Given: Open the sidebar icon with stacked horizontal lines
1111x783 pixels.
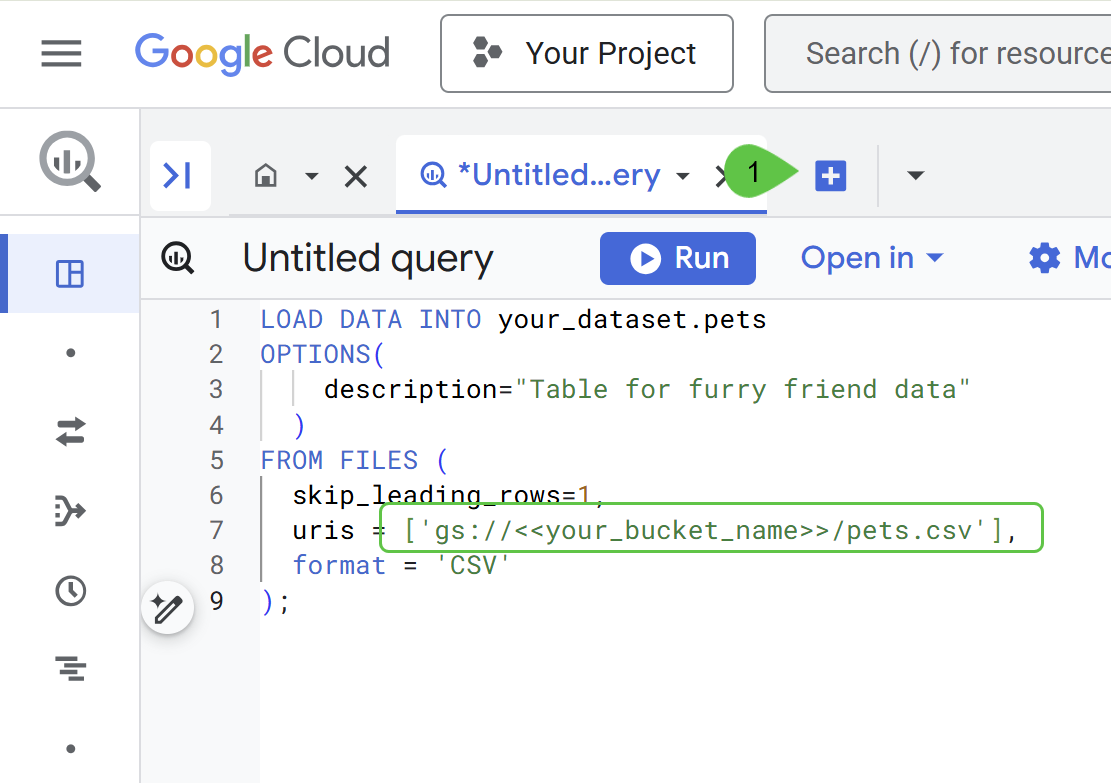Looking at the screenshot, I should pyautogui.click(x=71, y=669).
